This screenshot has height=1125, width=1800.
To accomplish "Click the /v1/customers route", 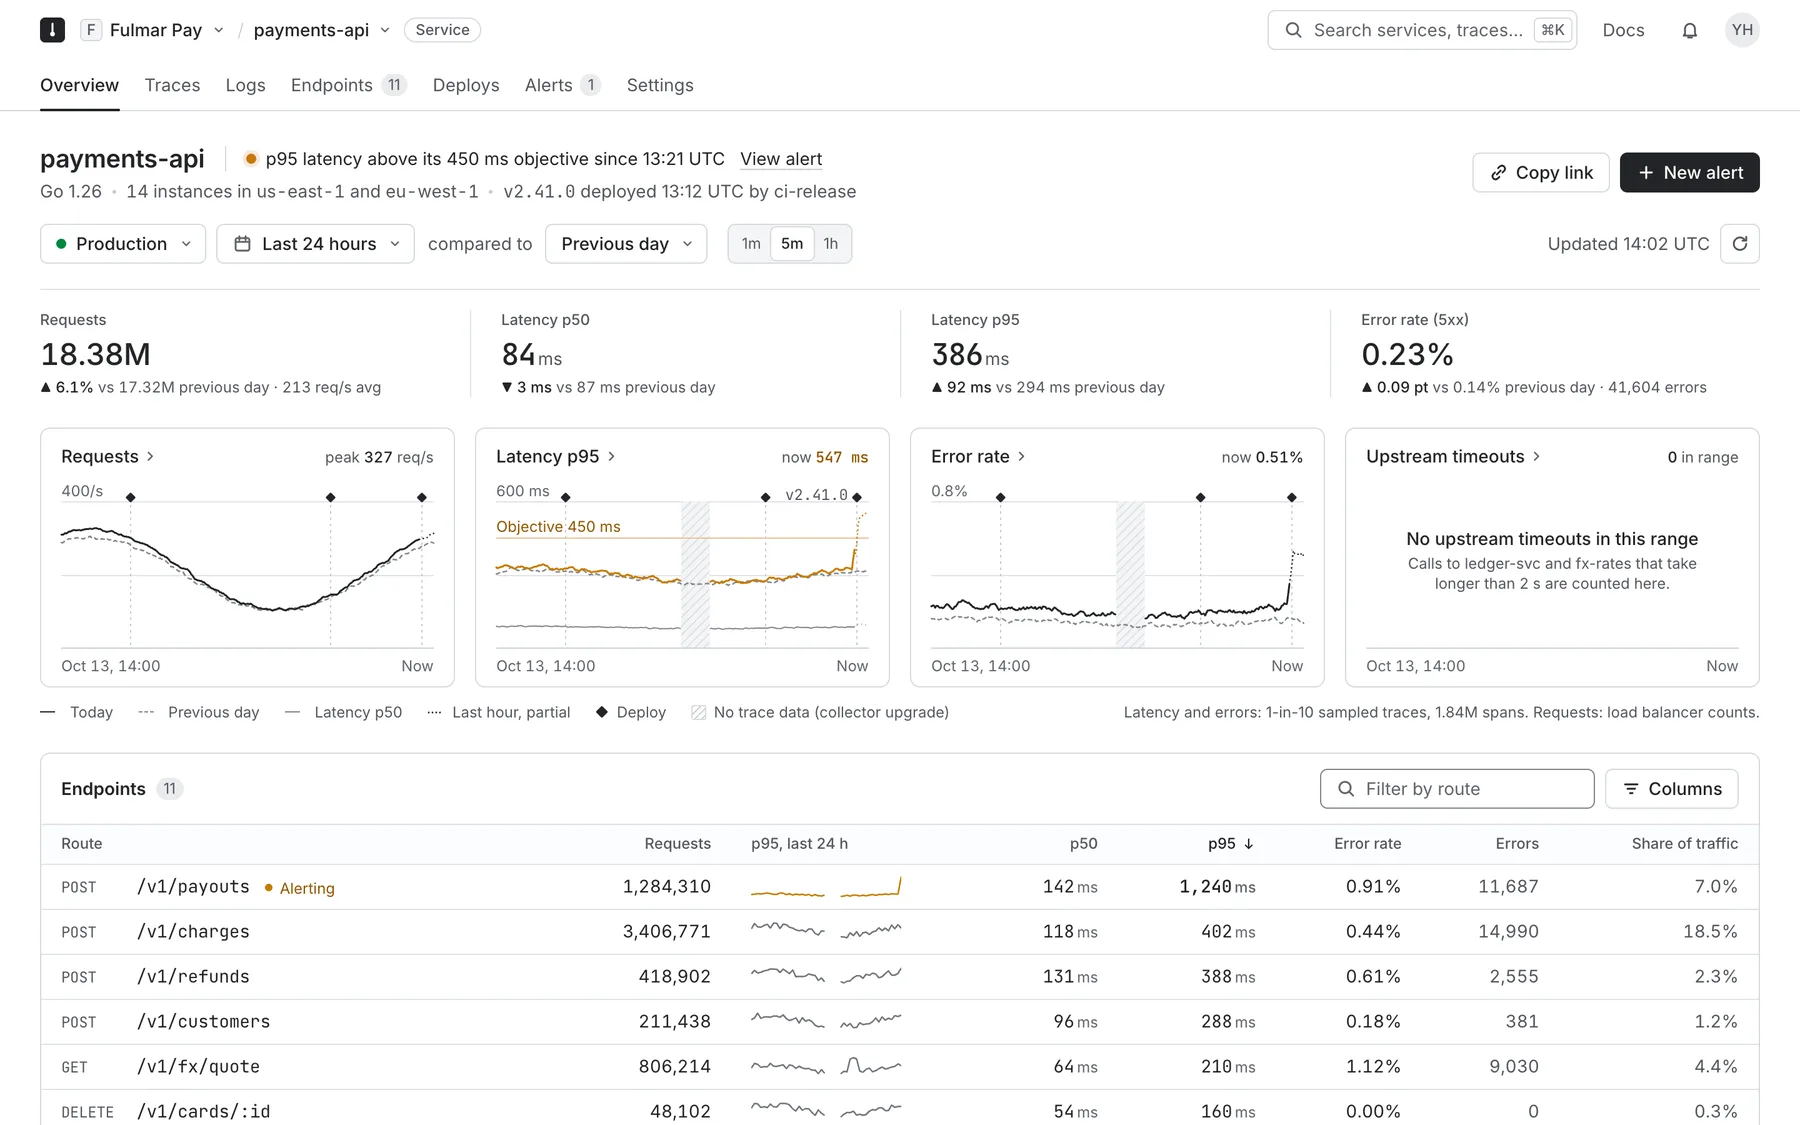I will [x=204, y=1022].
